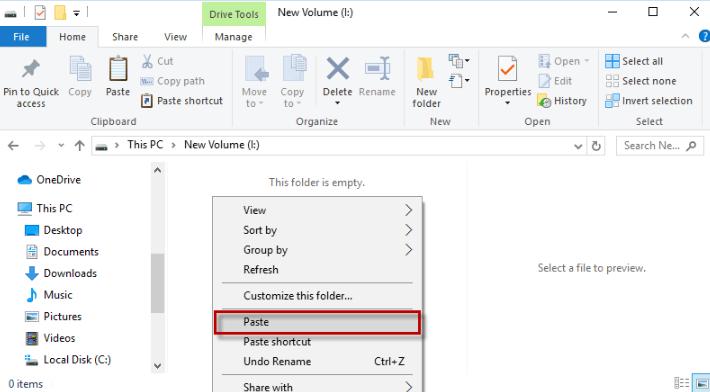Choose Refresh from context menu
The width and height of the screenshot is (710, 392).
pos(318,270)
